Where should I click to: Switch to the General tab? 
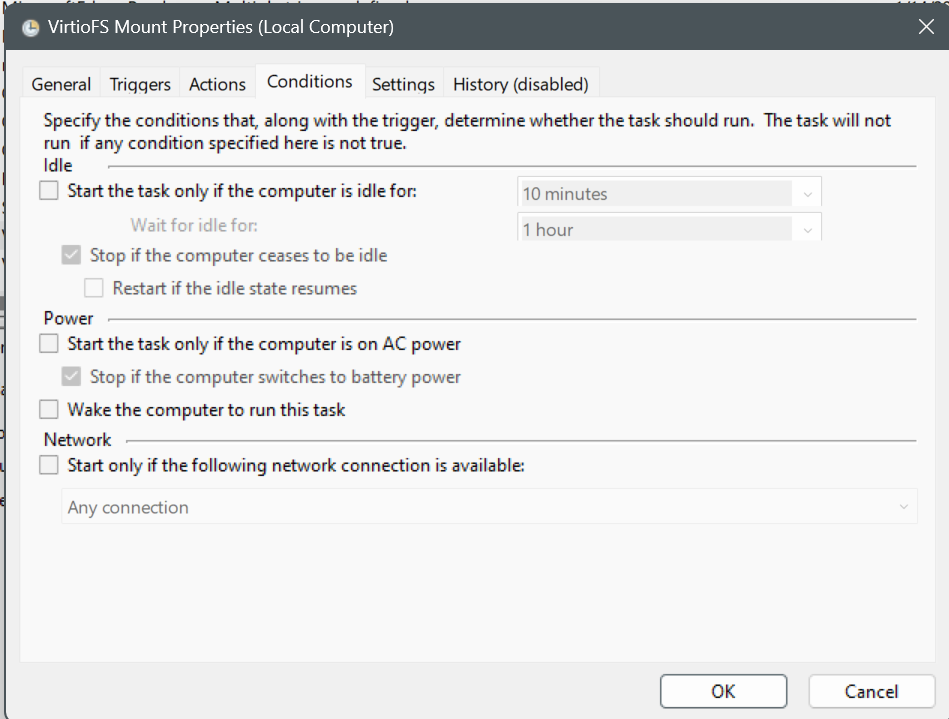(61, 84)
